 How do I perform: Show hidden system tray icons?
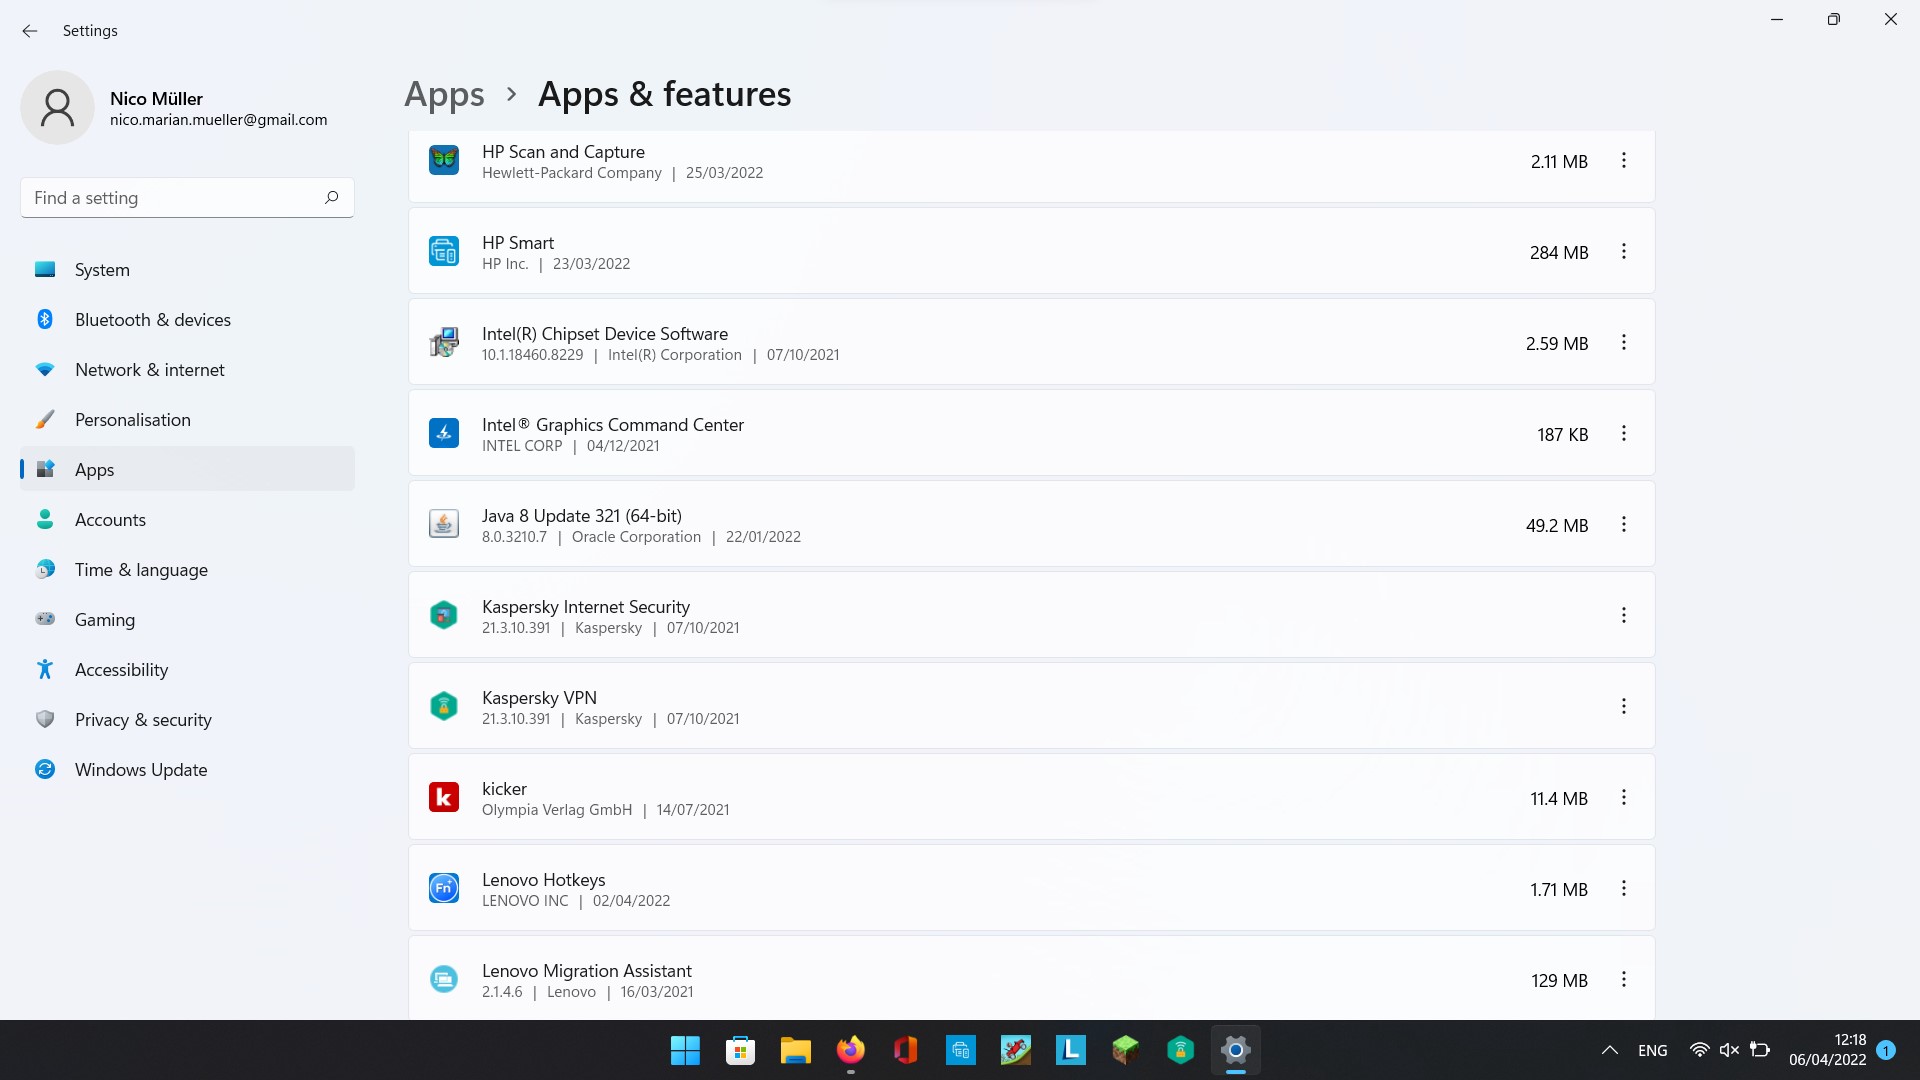(x=1609, y=1050)
